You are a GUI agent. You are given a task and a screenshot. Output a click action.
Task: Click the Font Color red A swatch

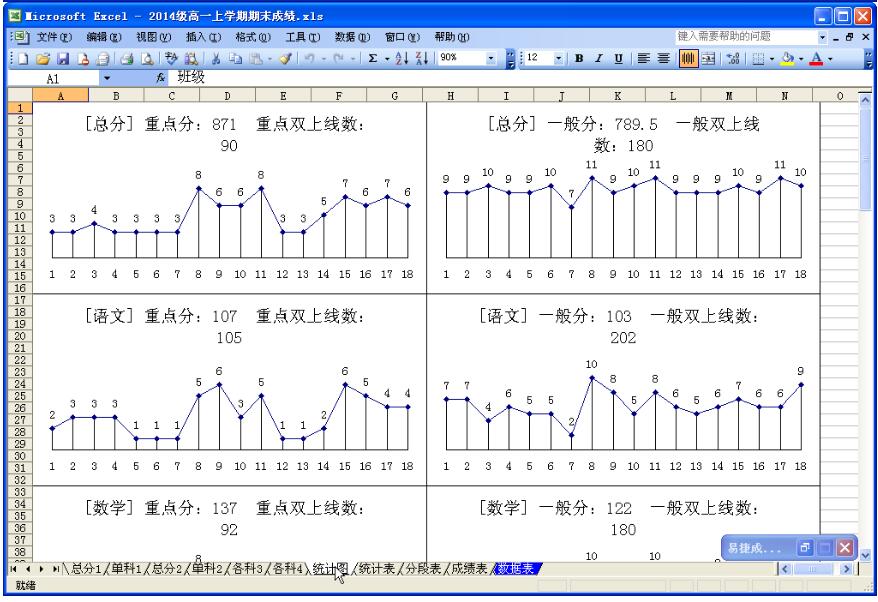click(817, 58)
